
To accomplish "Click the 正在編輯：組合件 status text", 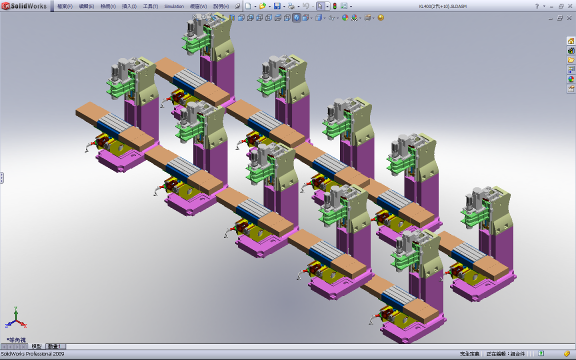I will pos(505,354).
